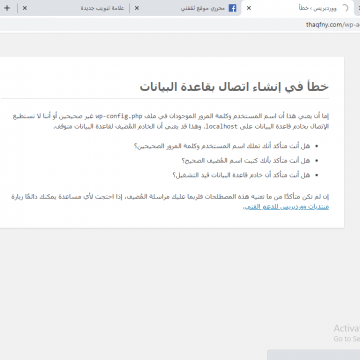The width and height of the screenshot is (360, 360).
Task: Click the loading spinner on the ووردبريس tab
Action: click(345, 8)
